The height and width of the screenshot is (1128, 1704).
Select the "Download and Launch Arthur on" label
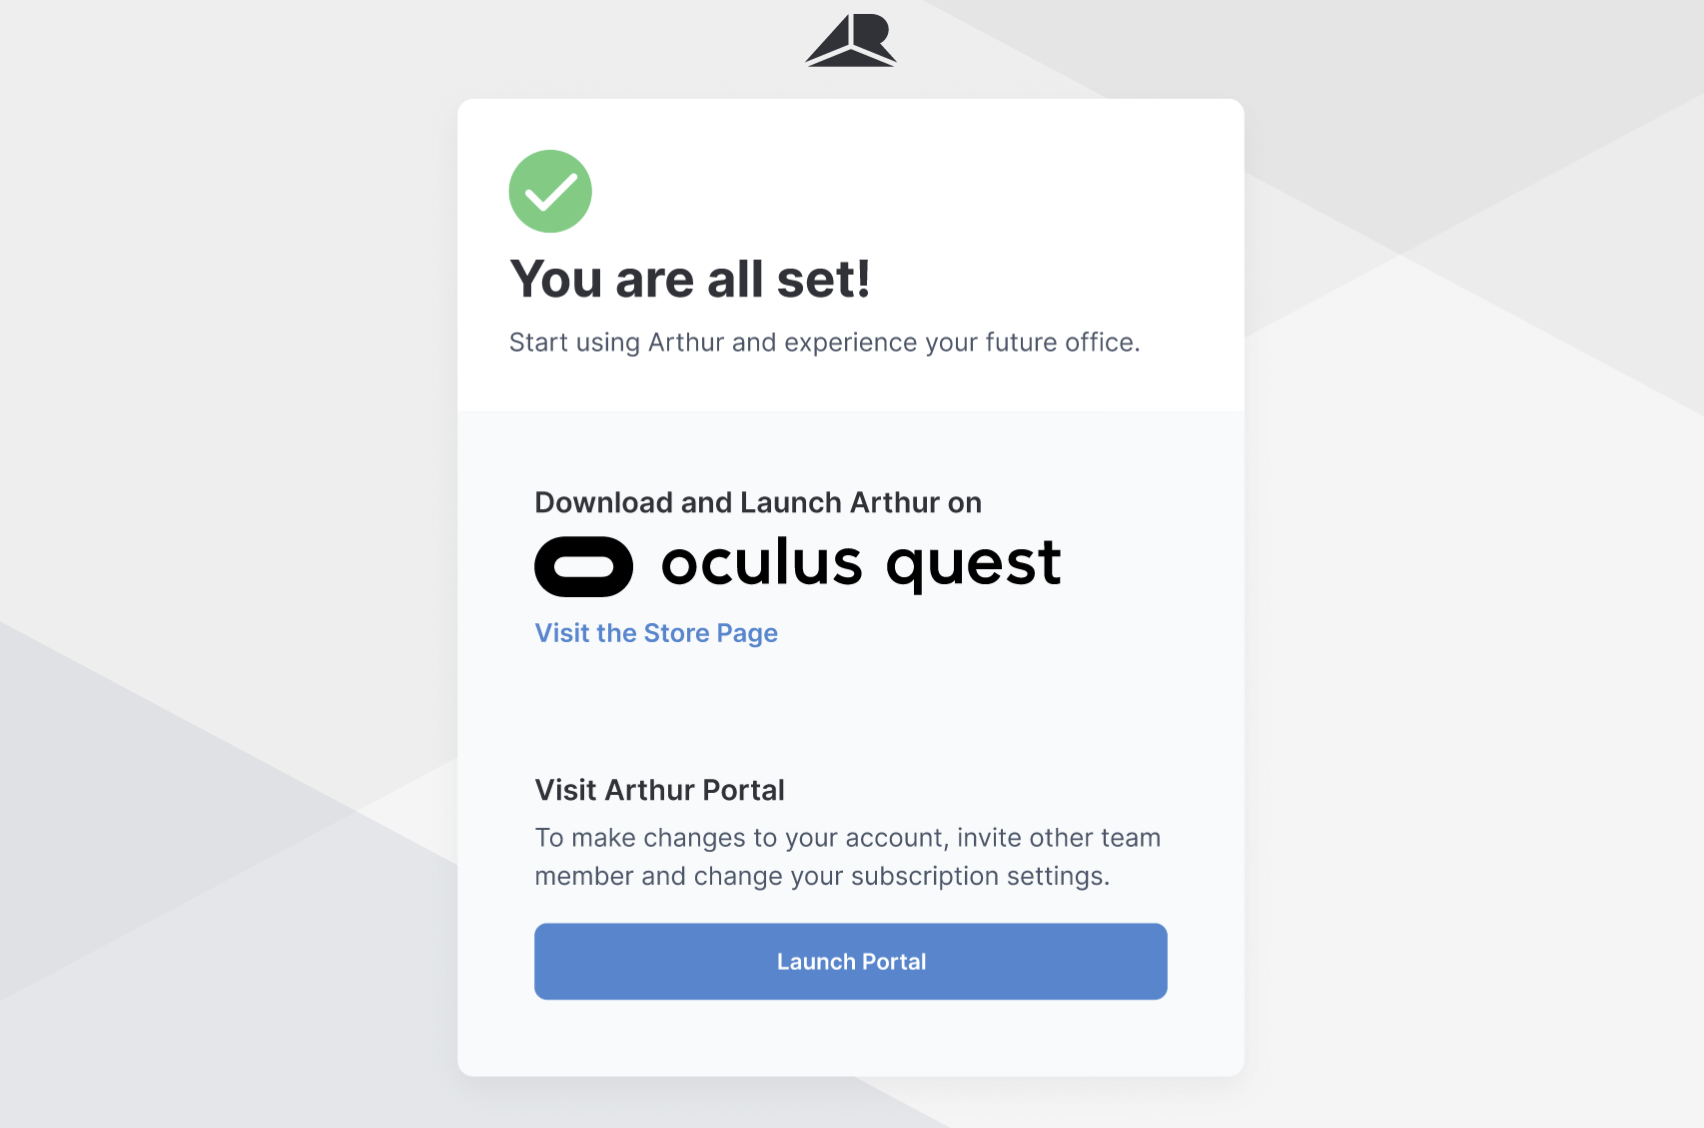coord(758,502)
